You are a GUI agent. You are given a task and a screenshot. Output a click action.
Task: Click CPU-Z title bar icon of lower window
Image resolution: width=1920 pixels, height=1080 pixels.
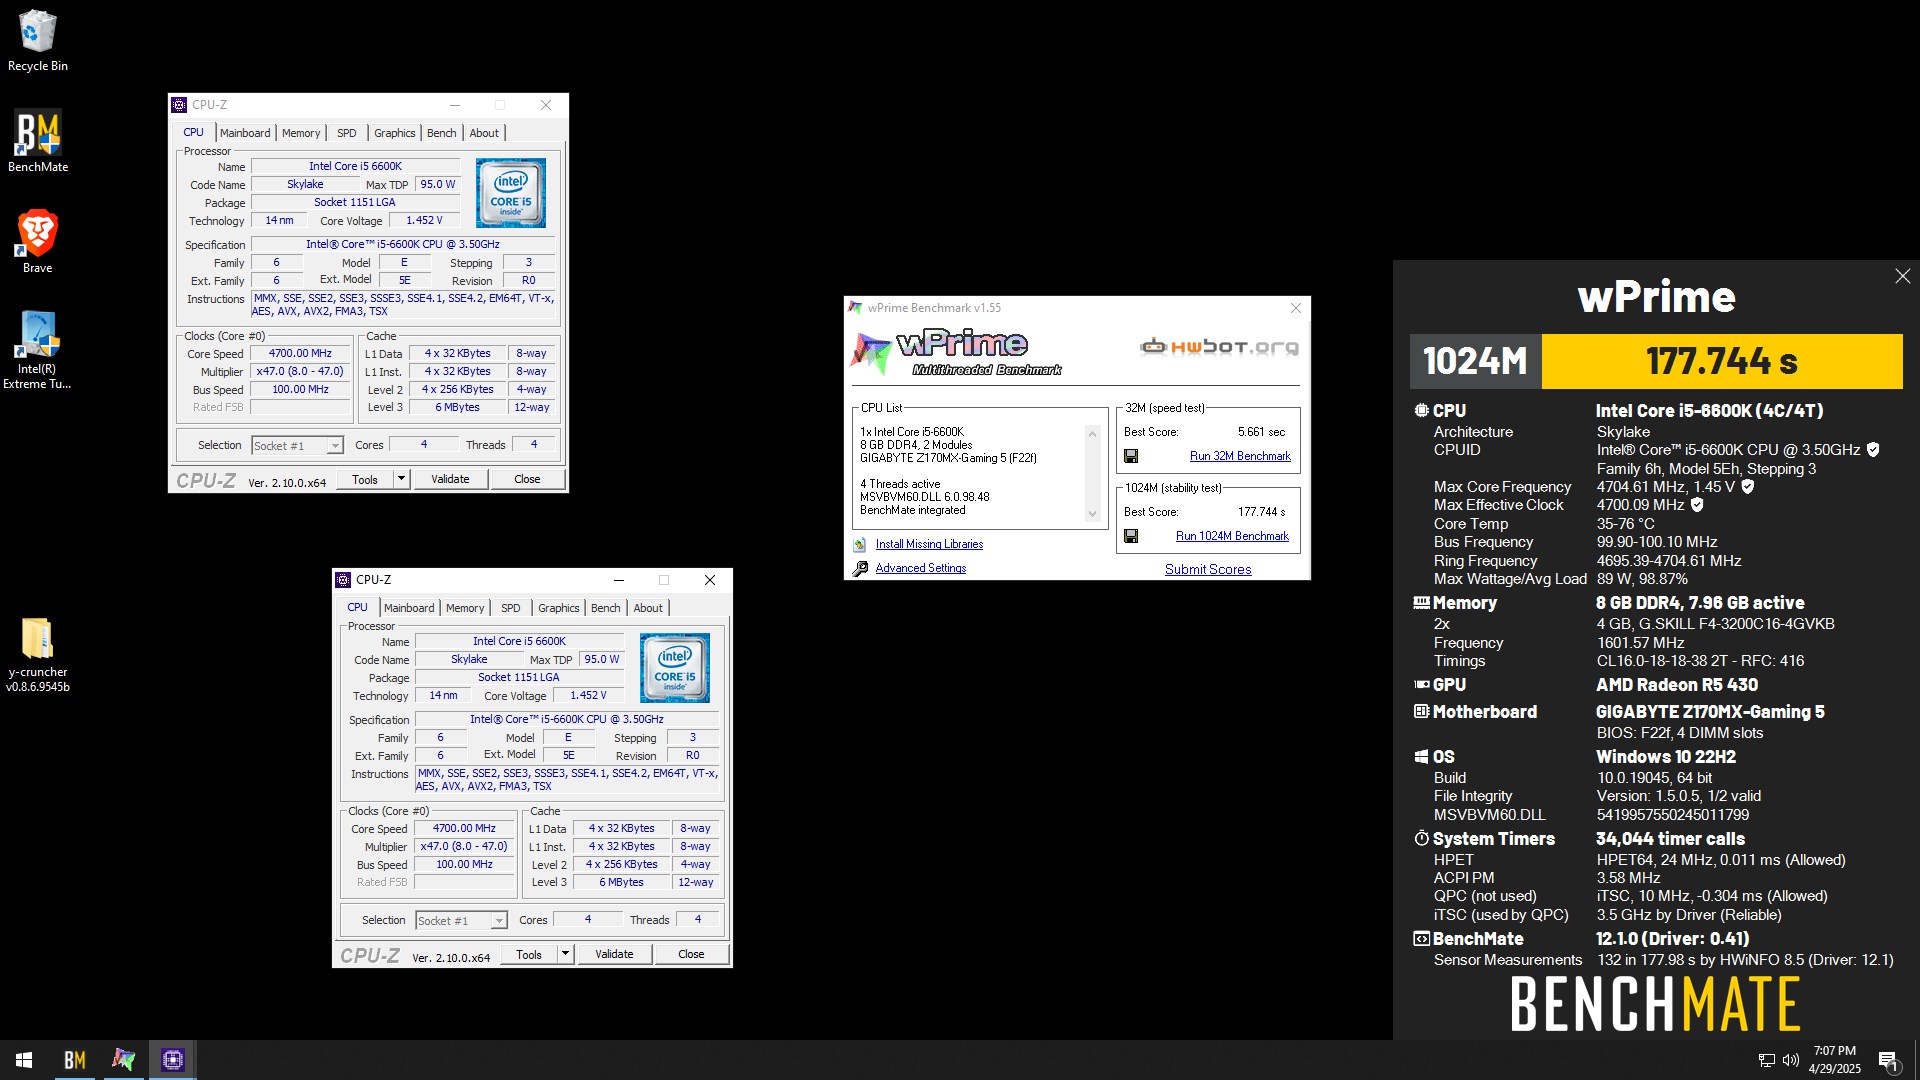pyautogui.click(x=343, y=580)
